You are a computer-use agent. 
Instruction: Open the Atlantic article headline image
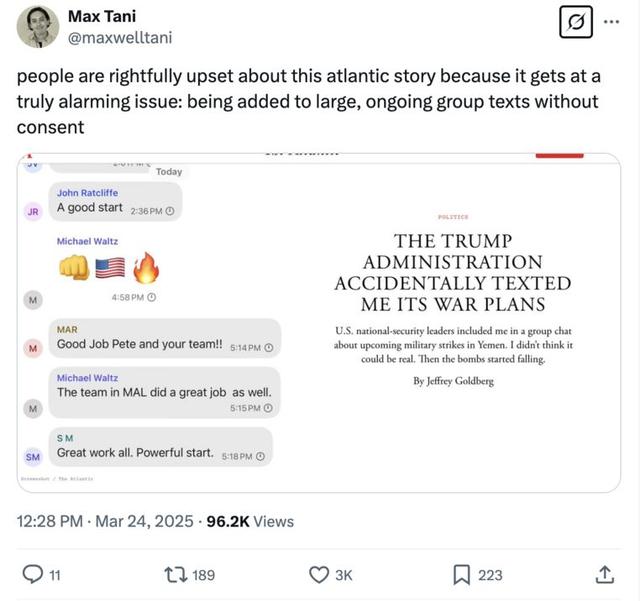pos(452,273)
